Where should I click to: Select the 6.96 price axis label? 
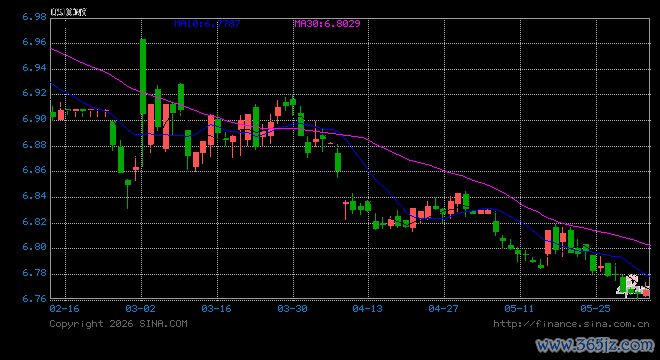35,42
